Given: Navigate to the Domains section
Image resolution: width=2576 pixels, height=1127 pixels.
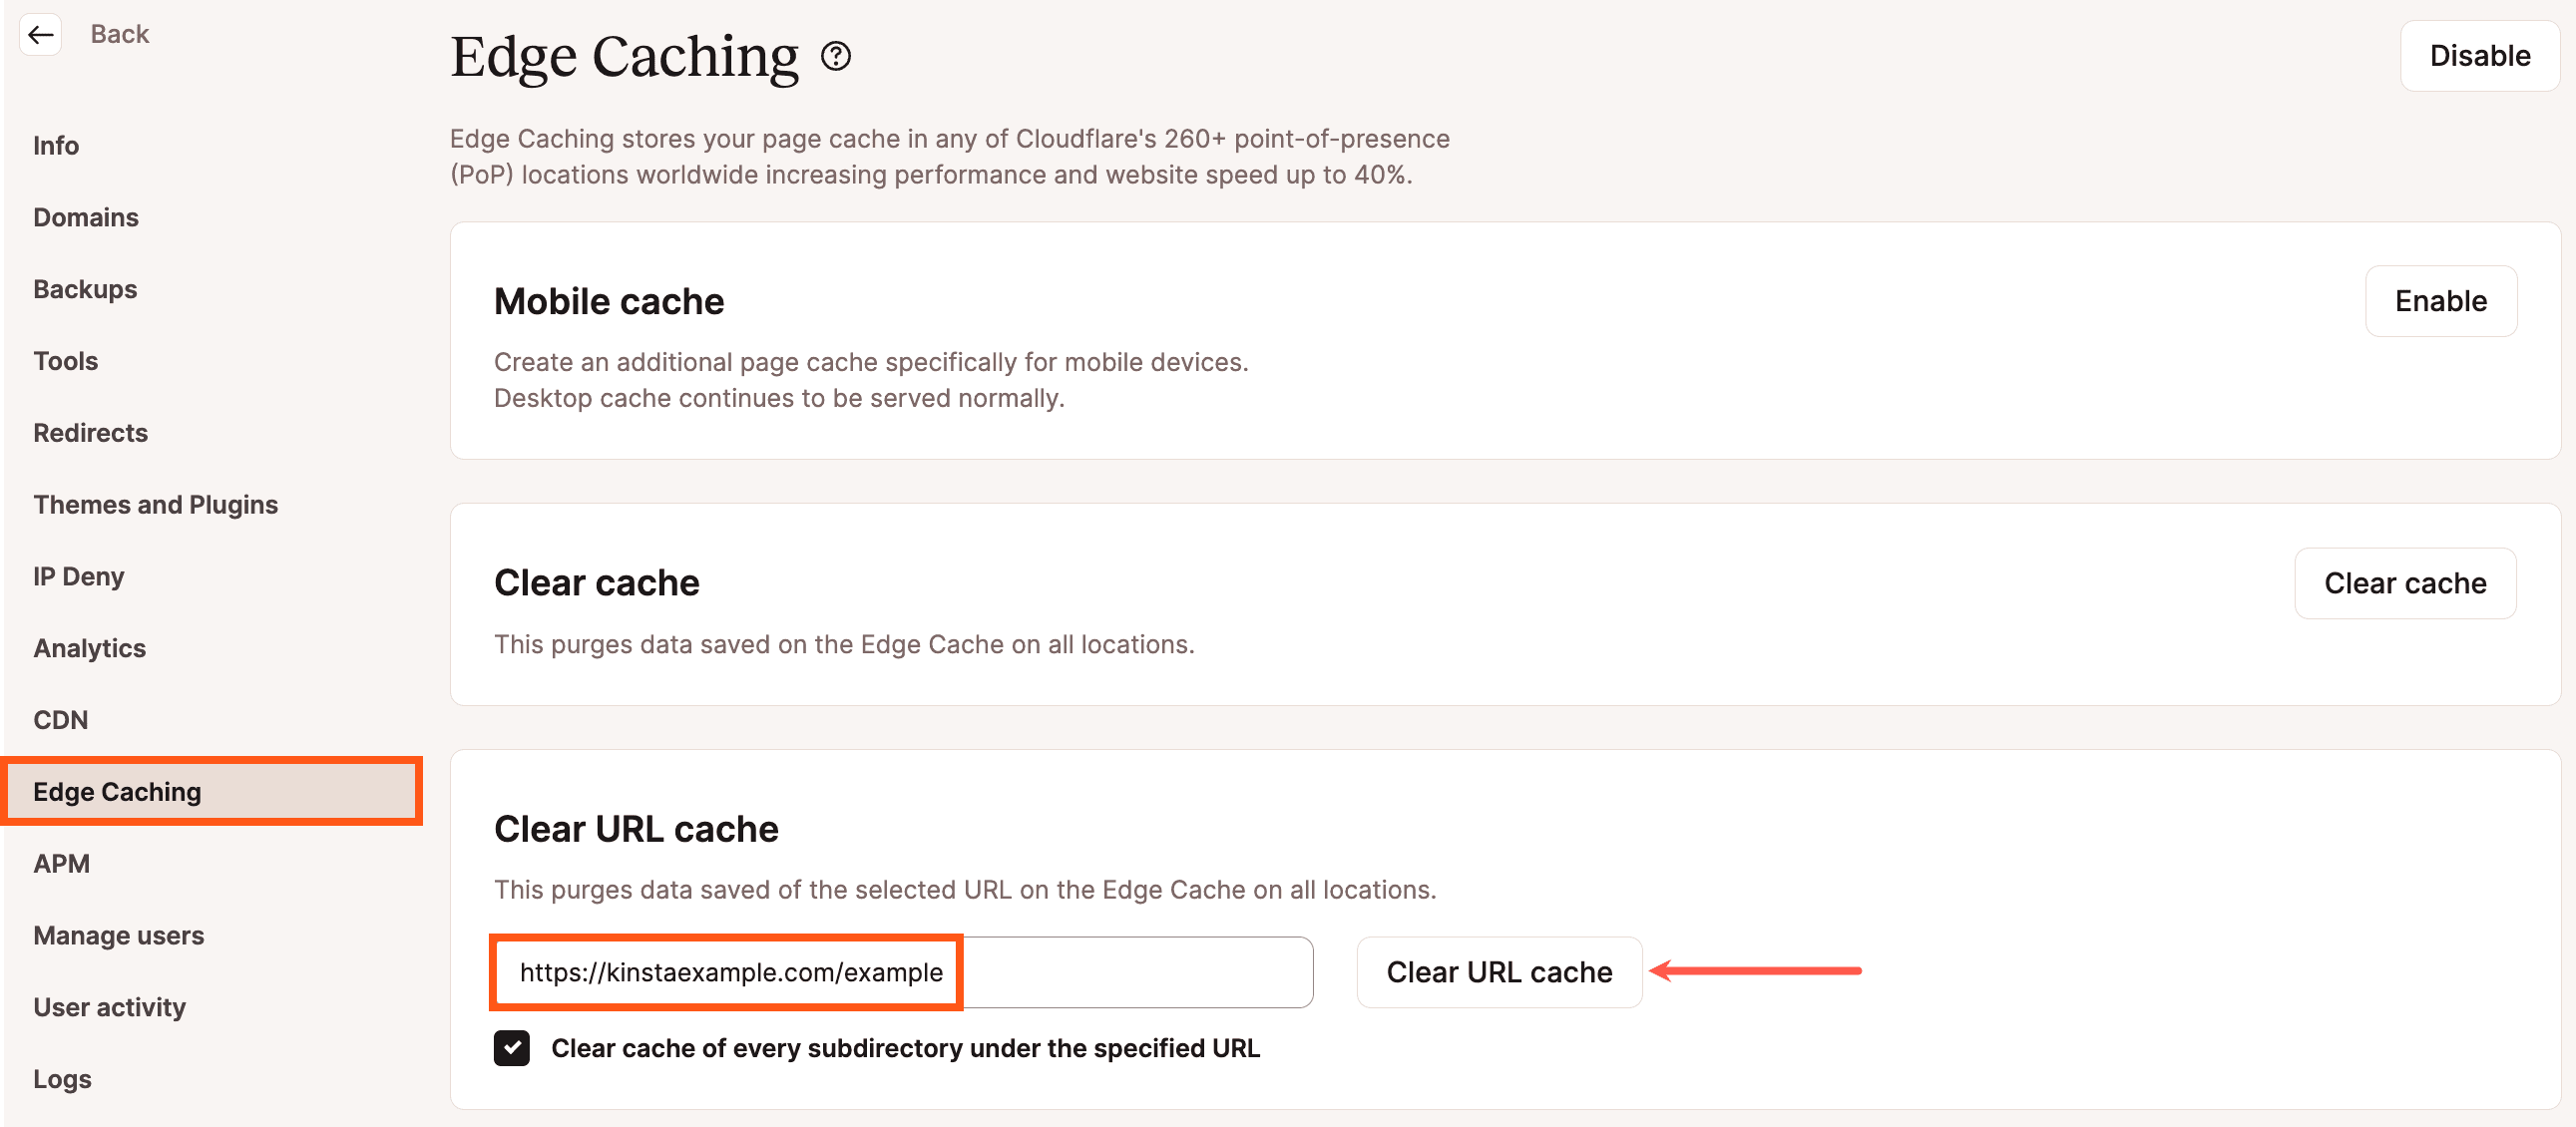Looking at the screenshot, I should point(86,217).
